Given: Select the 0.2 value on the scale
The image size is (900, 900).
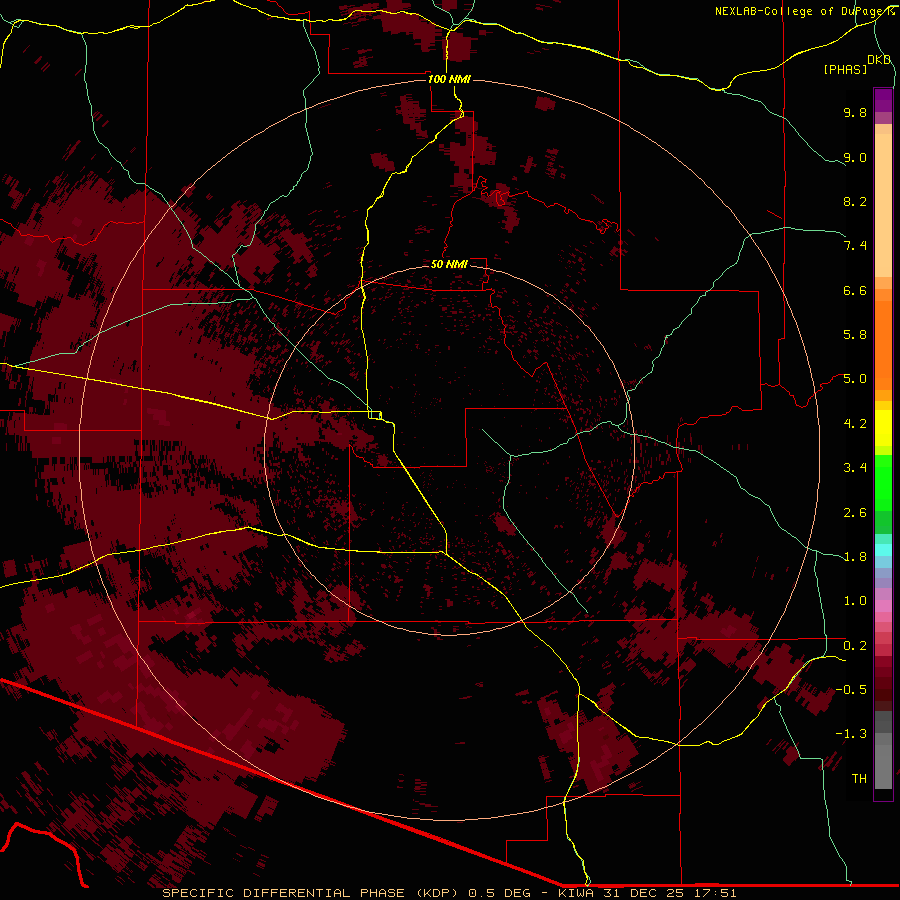Looking at the screenshot, I should [855, 646].
